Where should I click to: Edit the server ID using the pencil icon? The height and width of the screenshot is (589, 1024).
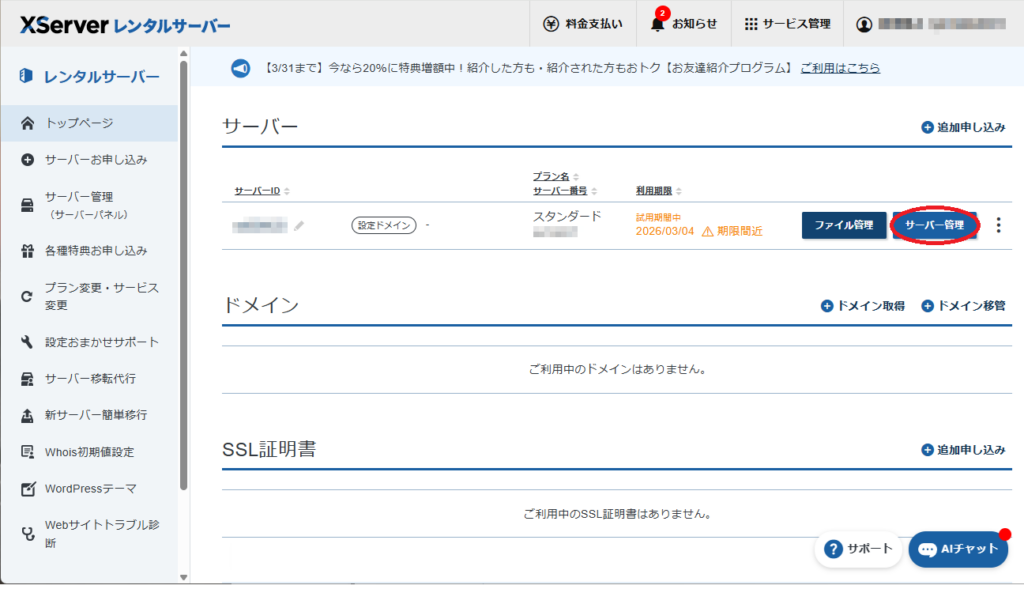(298, 226)
